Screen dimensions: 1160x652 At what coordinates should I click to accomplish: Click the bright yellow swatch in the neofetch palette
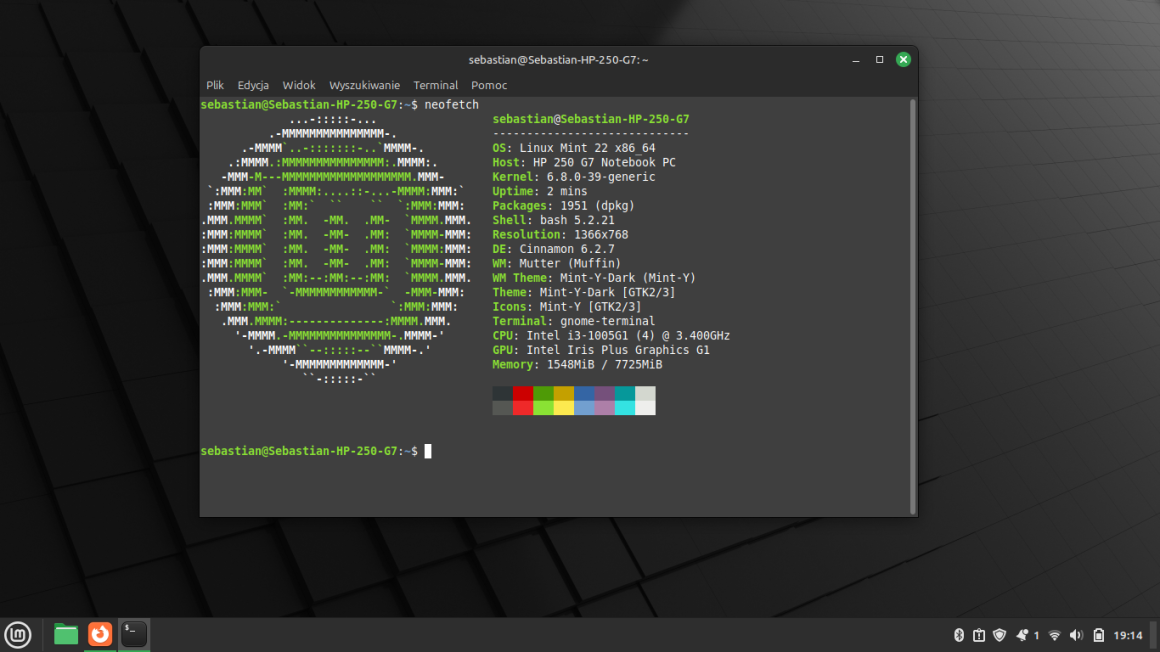pos(564,408)
